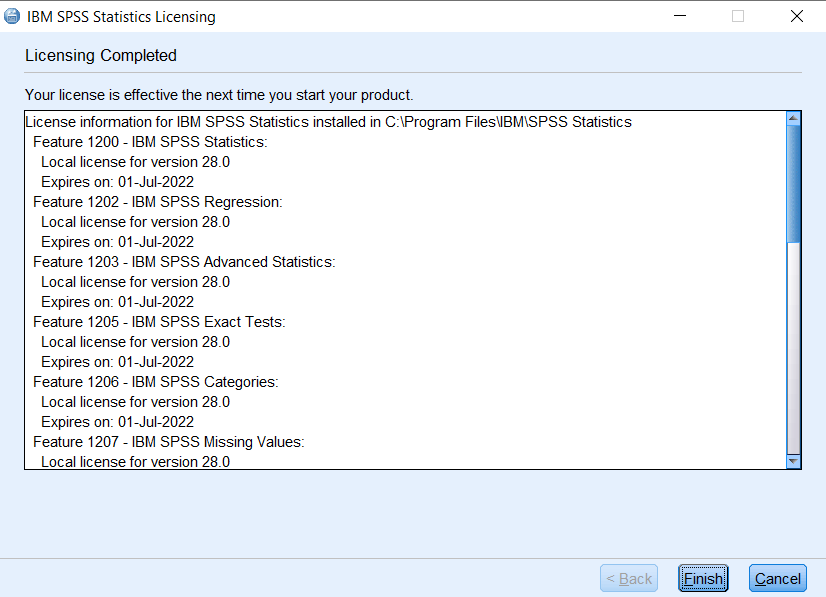Click 'Expires on' line under Feature 1203
826x597 pixels.
(x=117, y=302)
